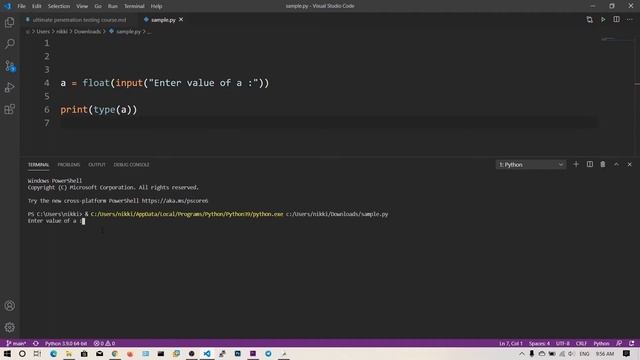The width and height of the screenshot is (640, 360).
Task: Click VS Code icon on taskbar
Action: click(x=207, y=354)
